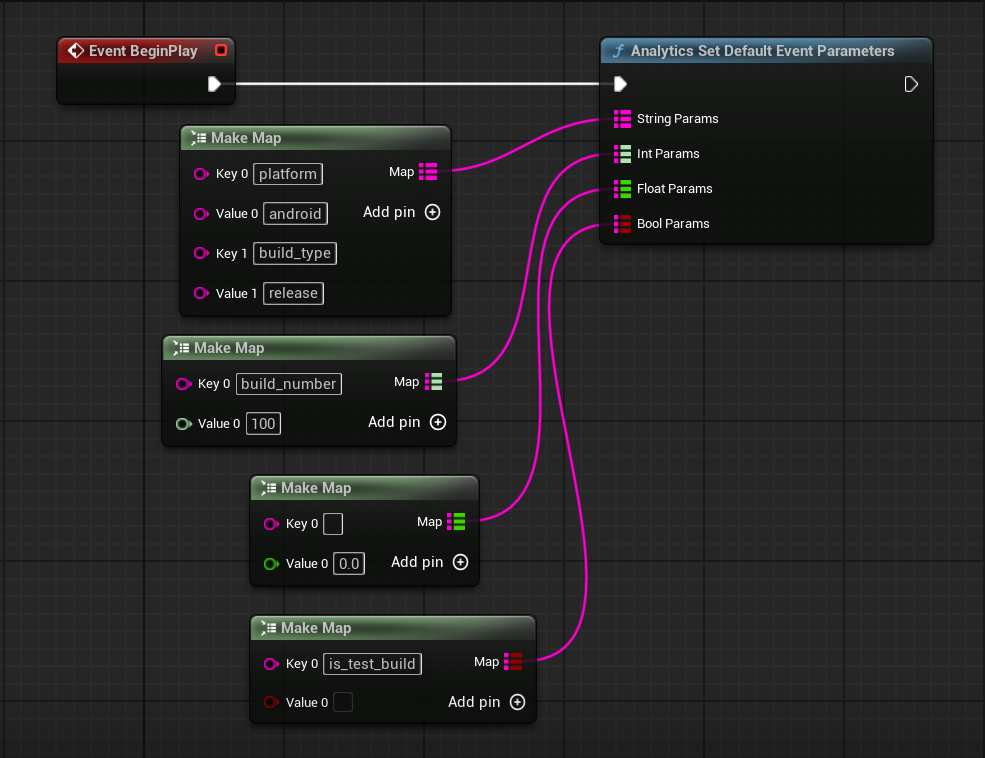Click the 'android' Value 0 field

point(295,214)
